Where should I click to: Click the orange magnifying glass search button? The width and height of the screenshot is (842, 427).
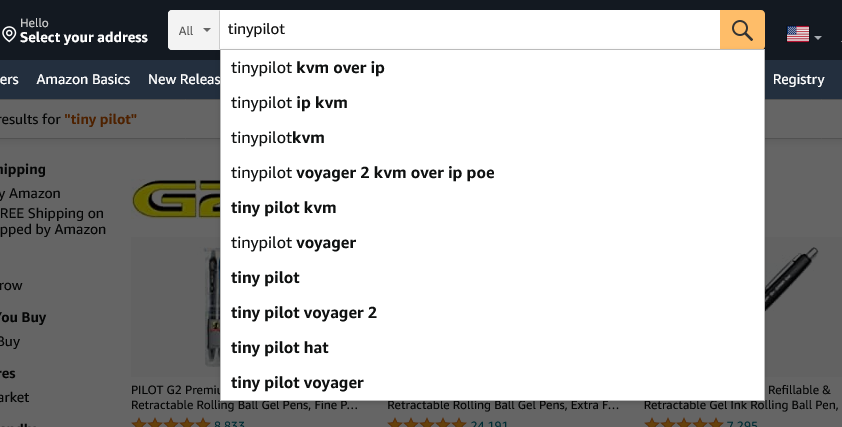(x=742, y=30)
